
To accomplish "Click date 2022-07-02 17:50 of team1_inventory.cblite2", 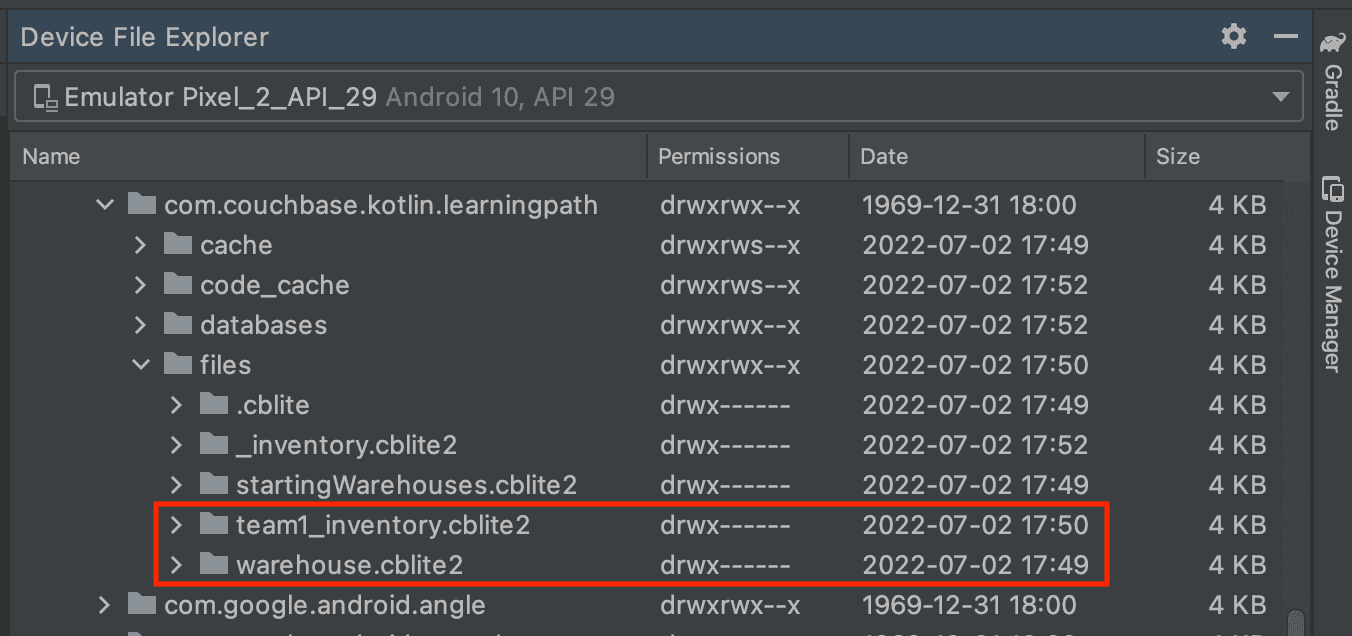I will point(975,525).
